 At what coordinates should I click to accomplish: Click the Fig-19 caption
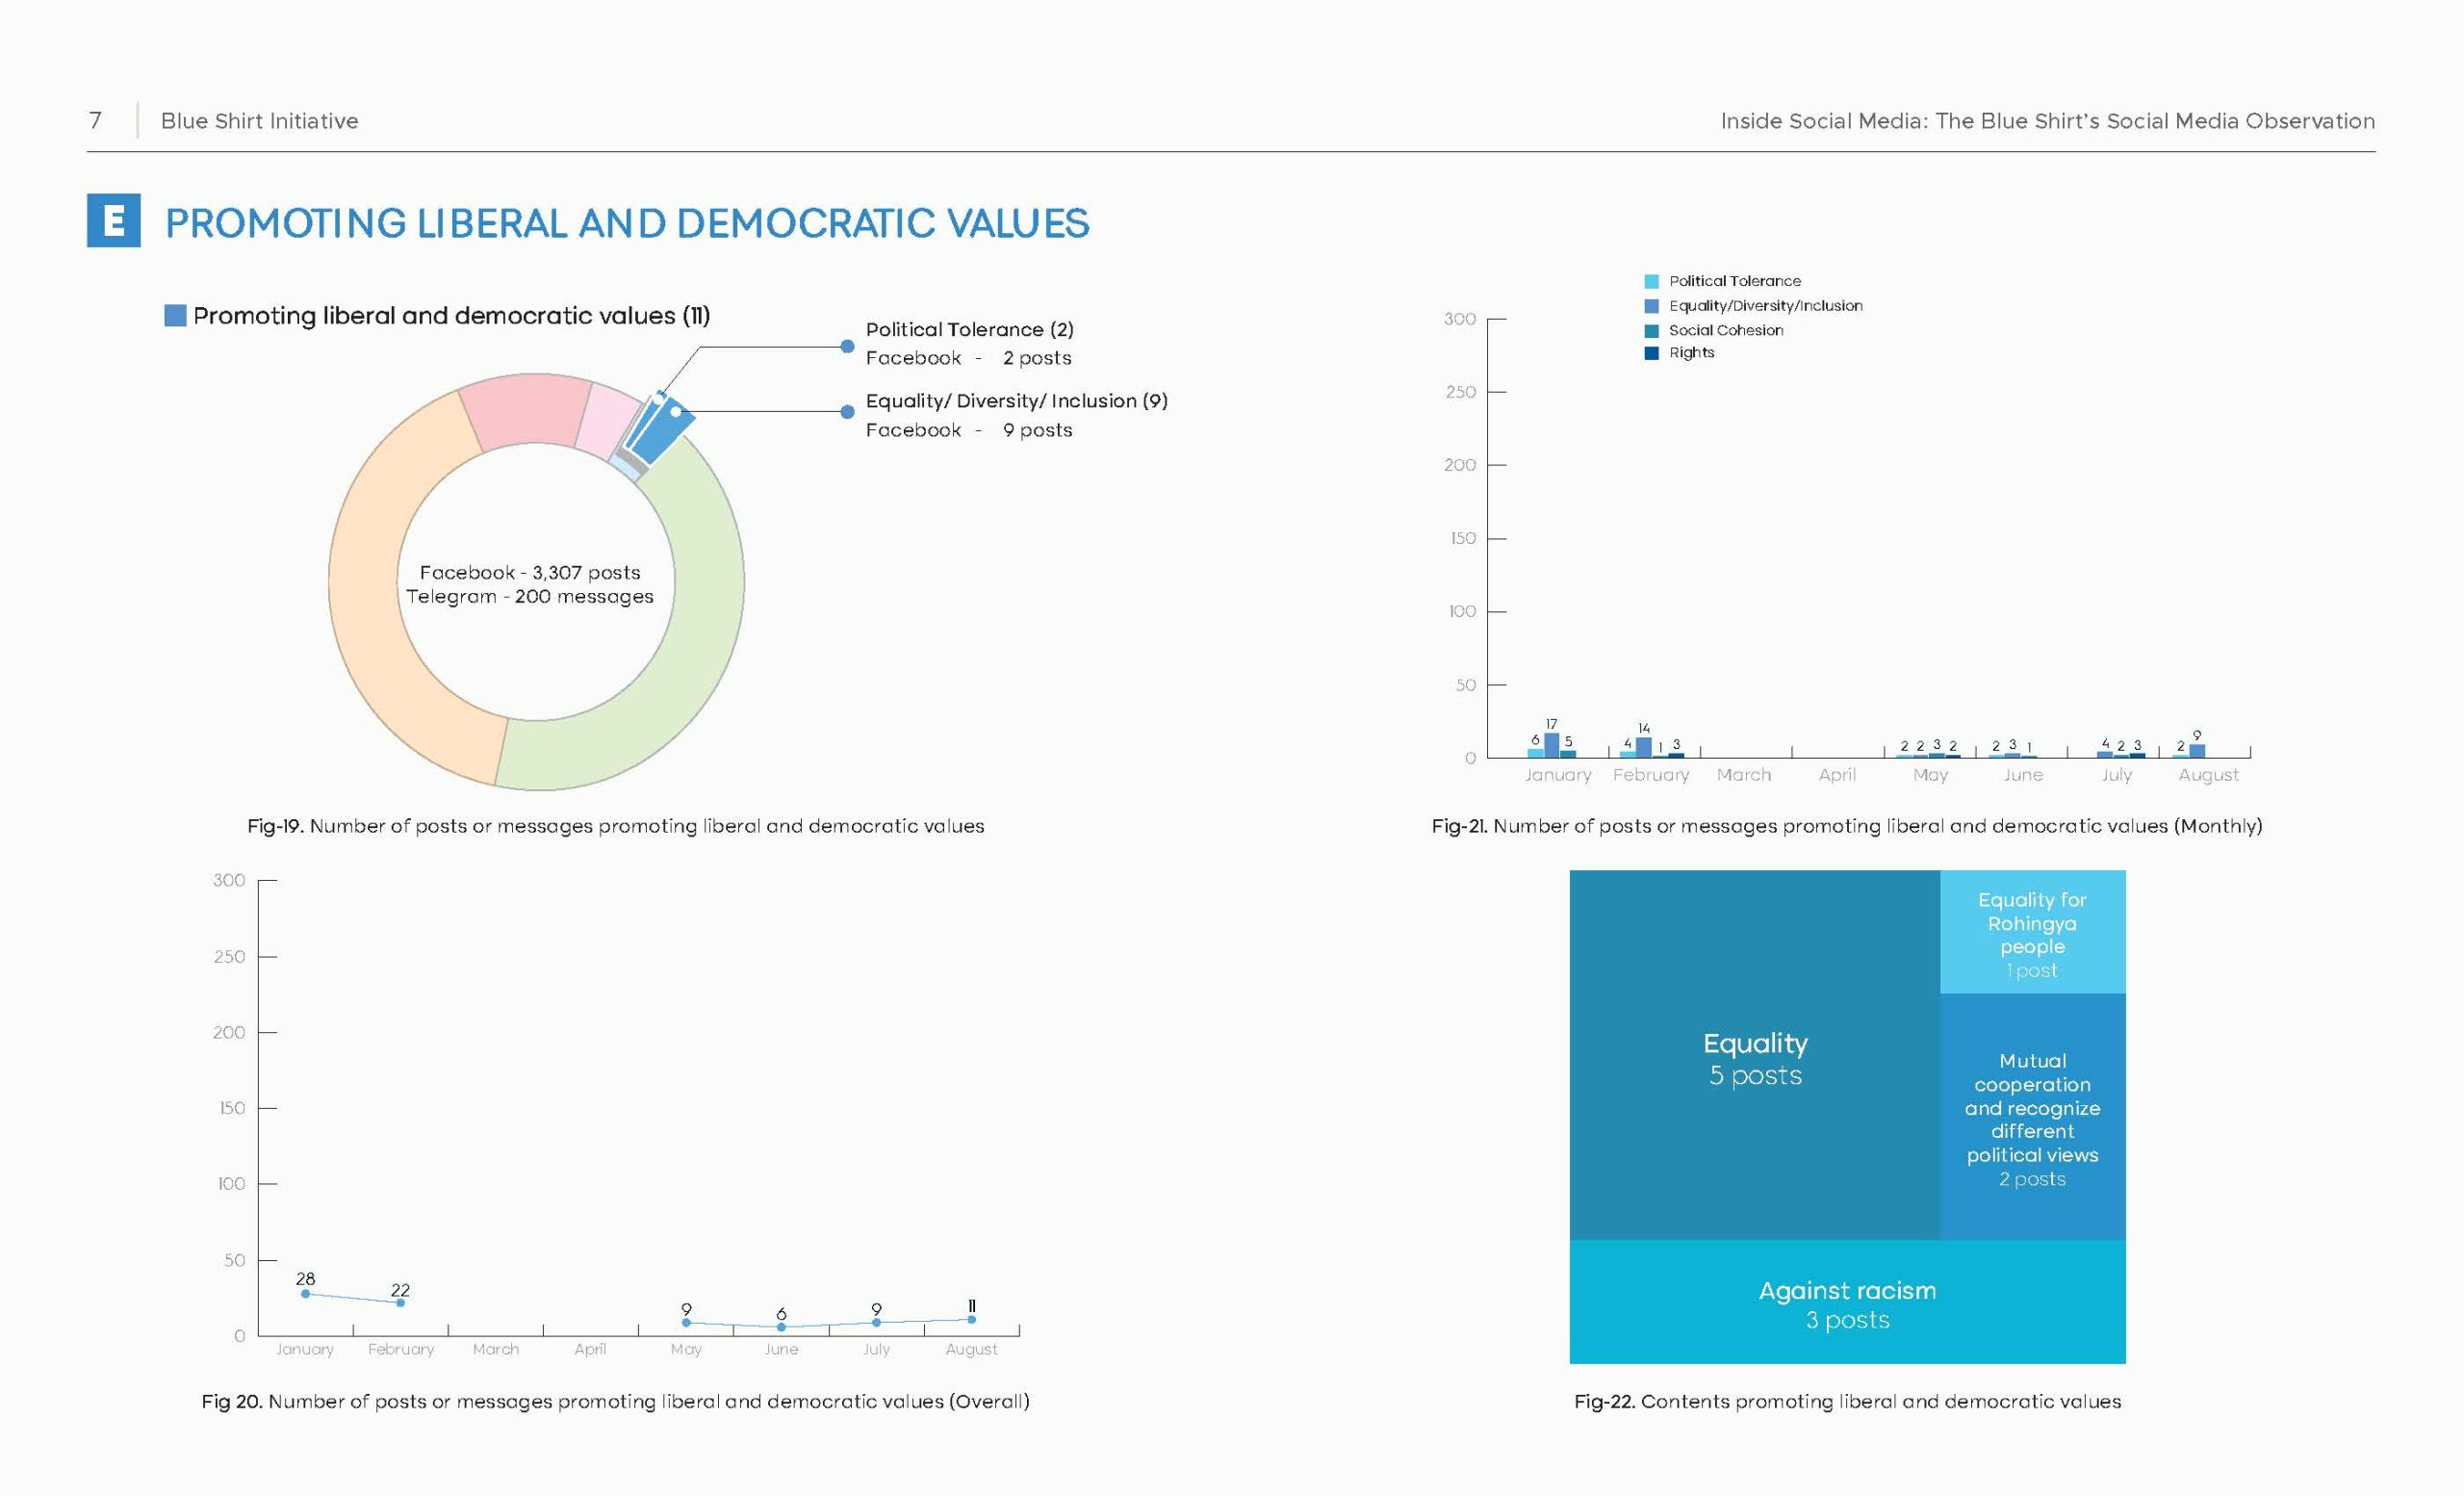(x=615, y=826)
